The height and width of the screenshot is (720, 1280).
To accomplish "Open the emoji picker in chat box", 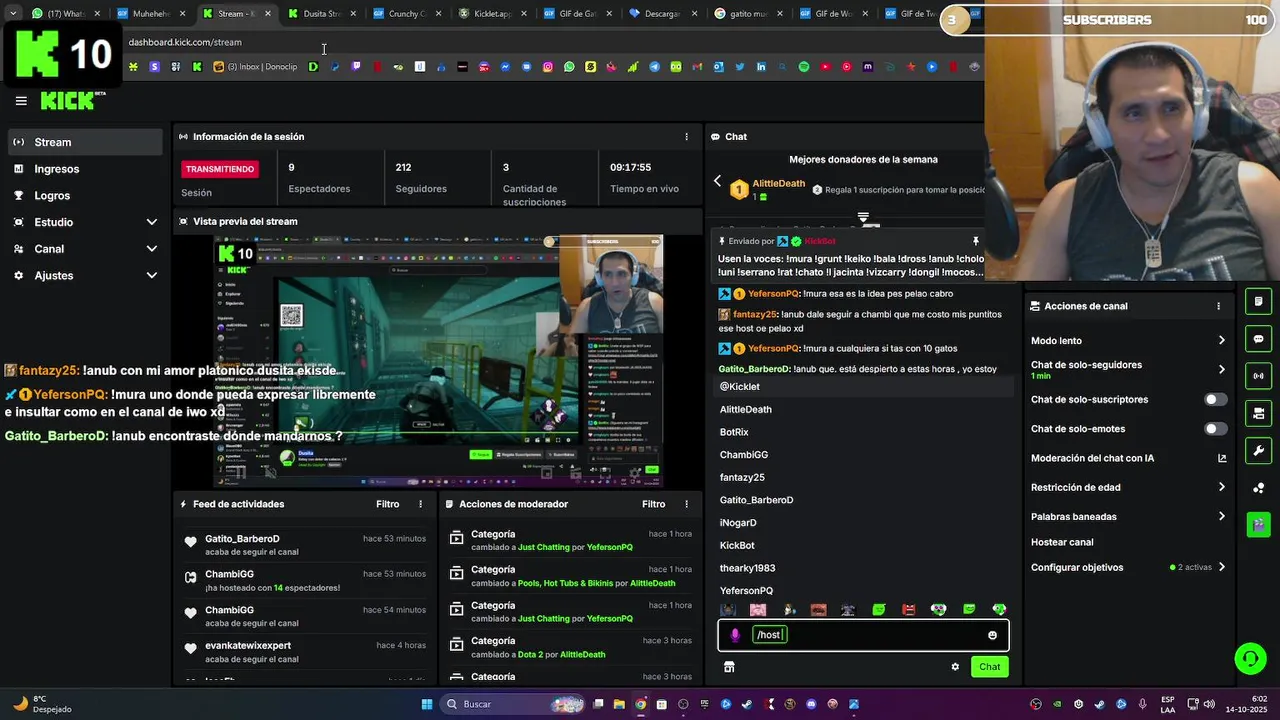I will (992, 635).
